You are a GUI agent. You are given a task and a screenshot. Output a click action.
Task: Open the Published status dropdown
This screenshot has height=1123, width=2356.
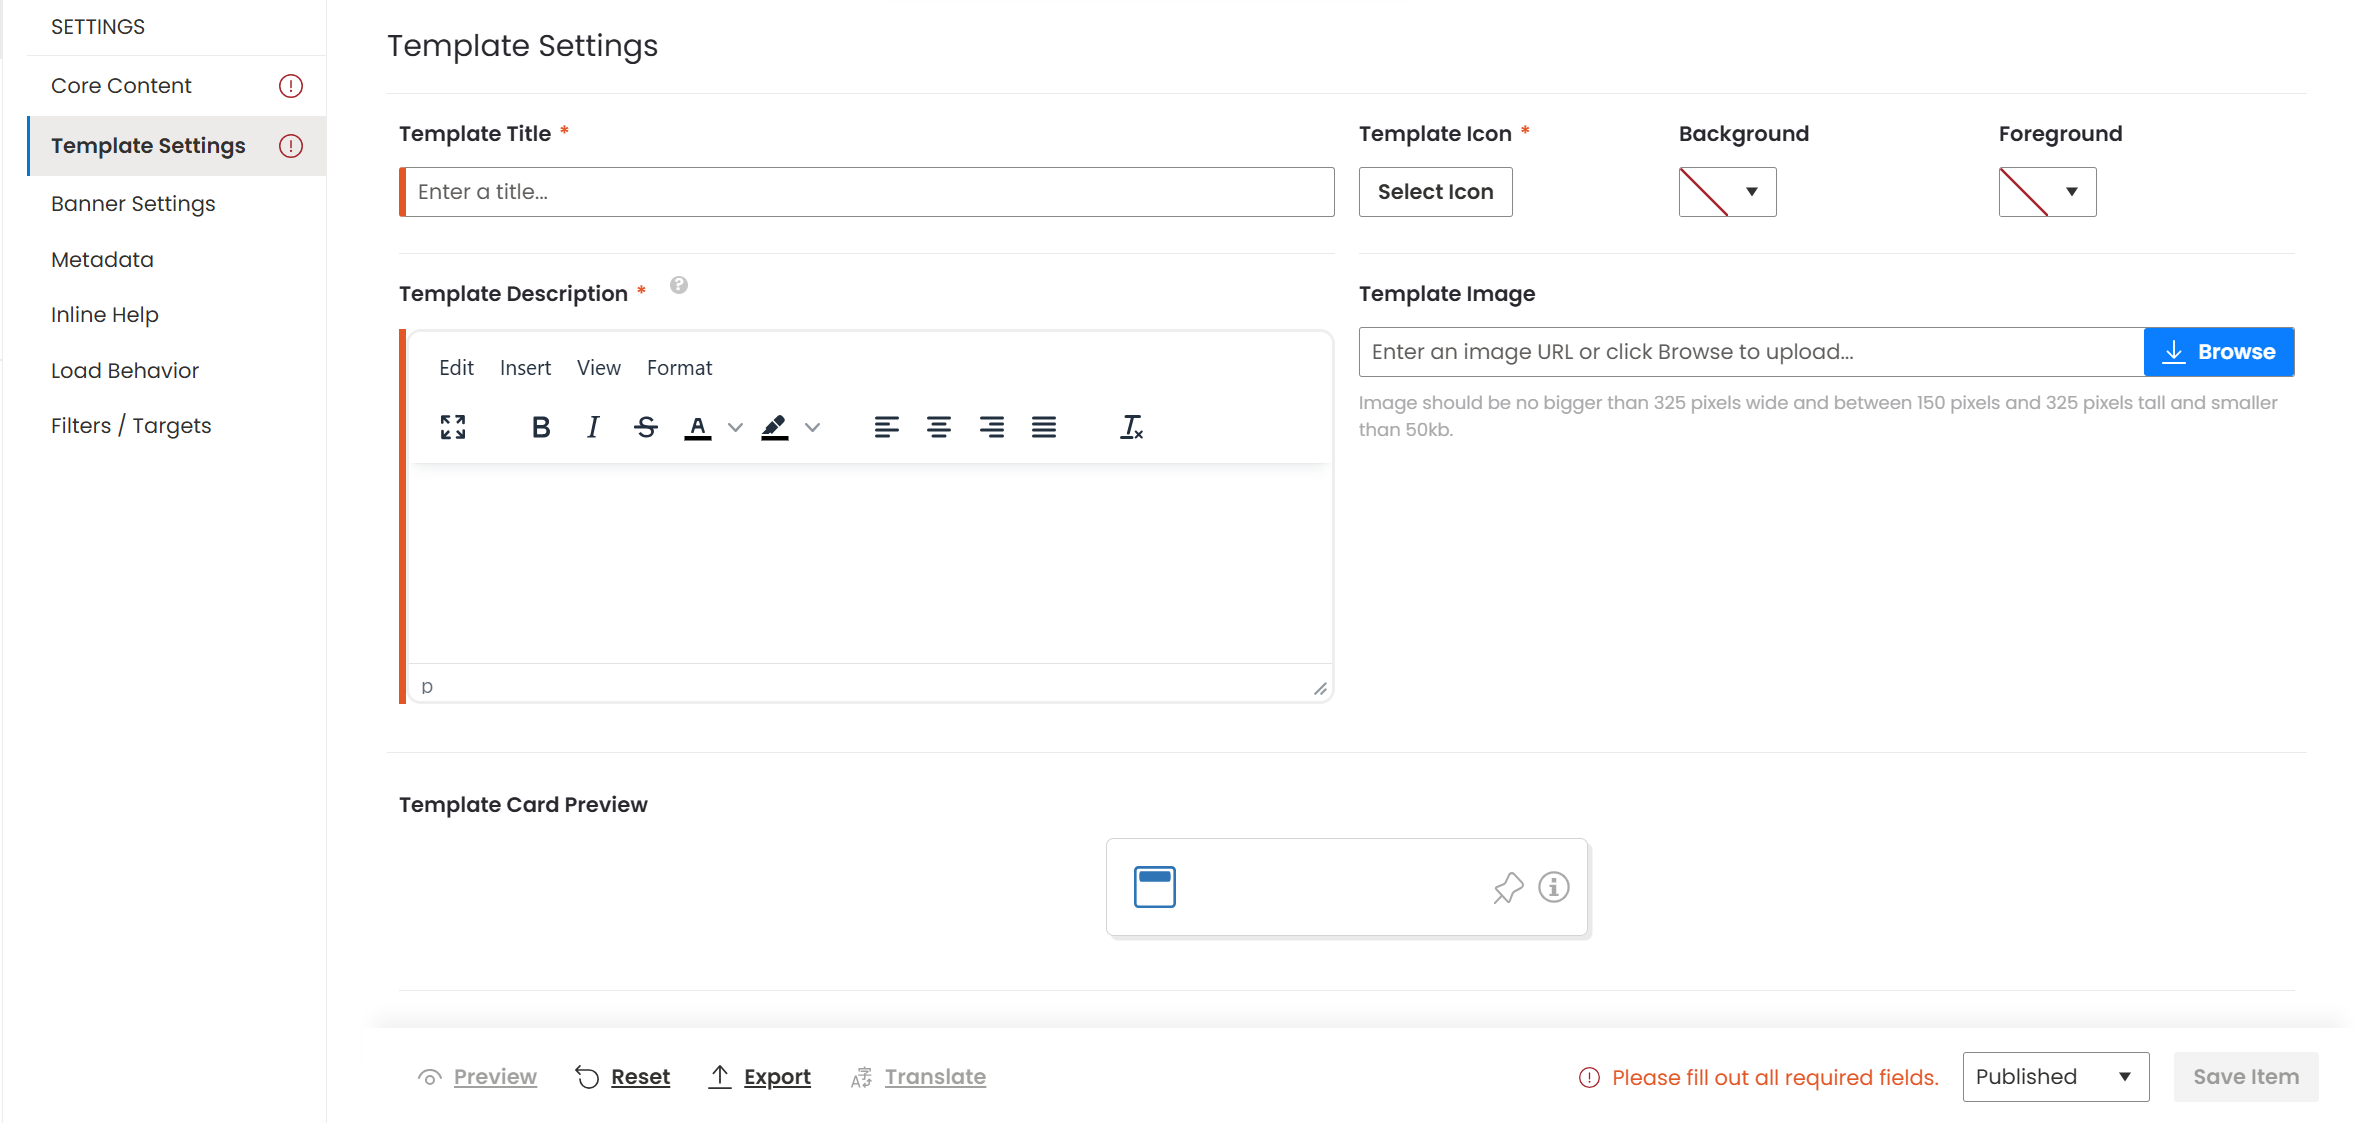(x=2055, y=1077)
